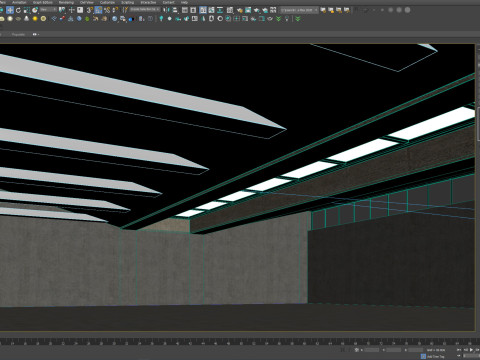Viewport: 480px width, 360px height.
Task: Go to the start frame
Action: click(459, 350)
